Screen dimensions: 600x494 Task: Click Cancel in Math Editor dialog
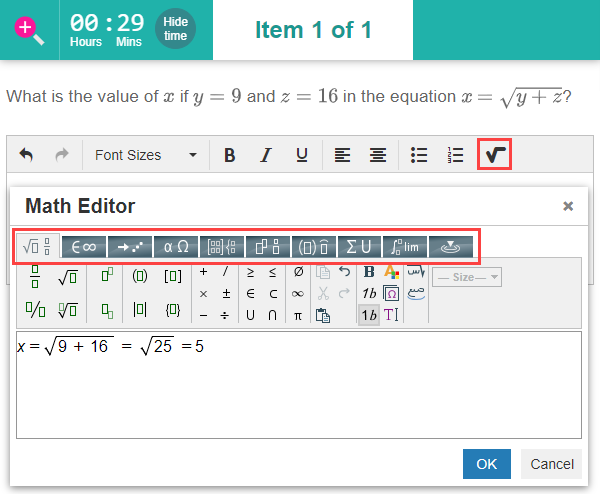[x=551, y=464]
